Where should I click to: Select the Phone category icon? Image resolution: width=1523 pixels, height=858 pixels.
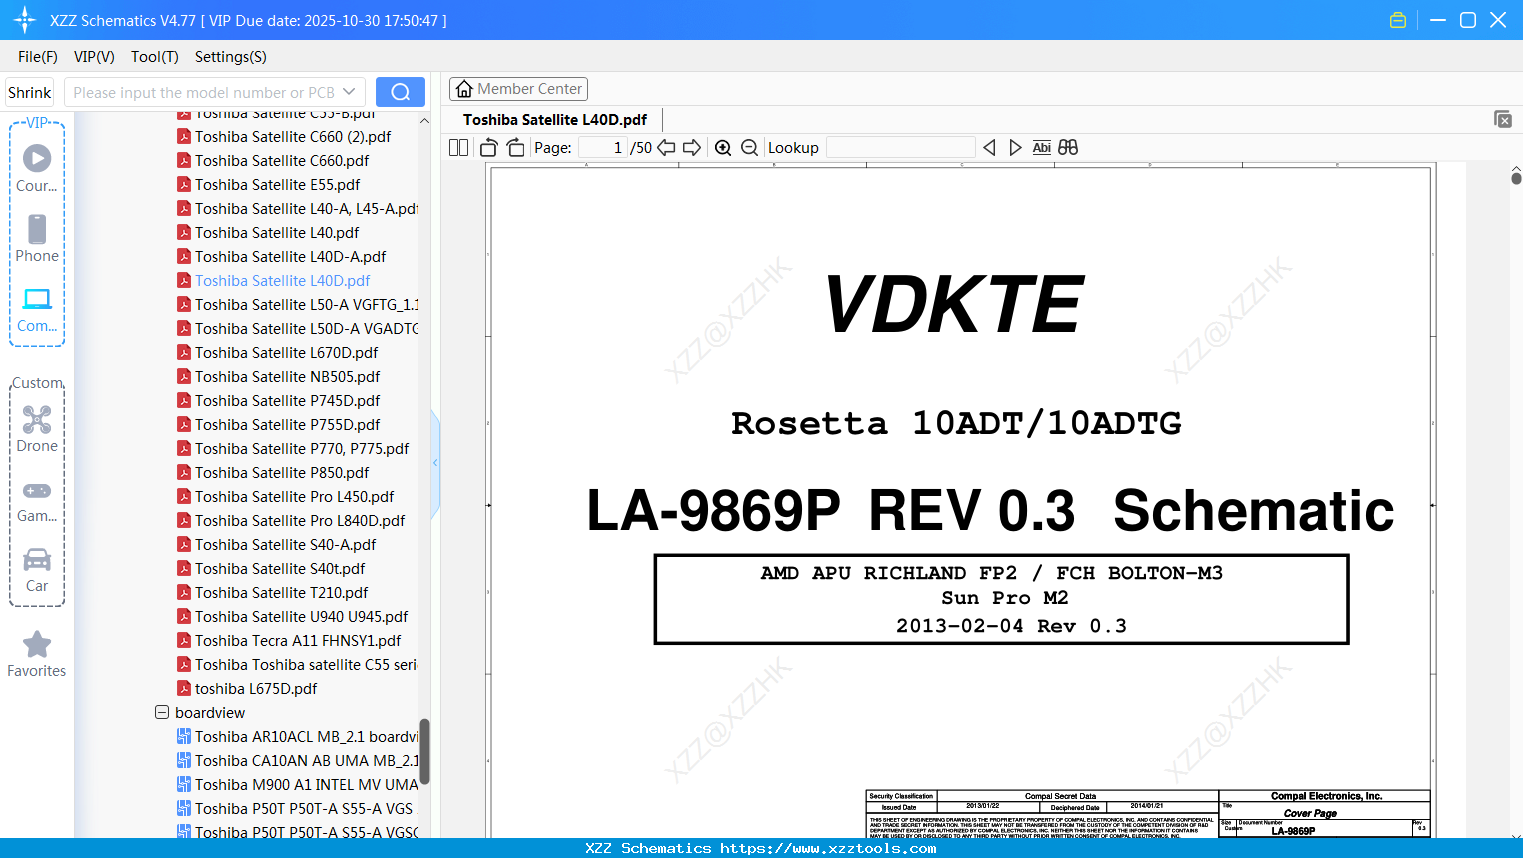tap(37, 238)
